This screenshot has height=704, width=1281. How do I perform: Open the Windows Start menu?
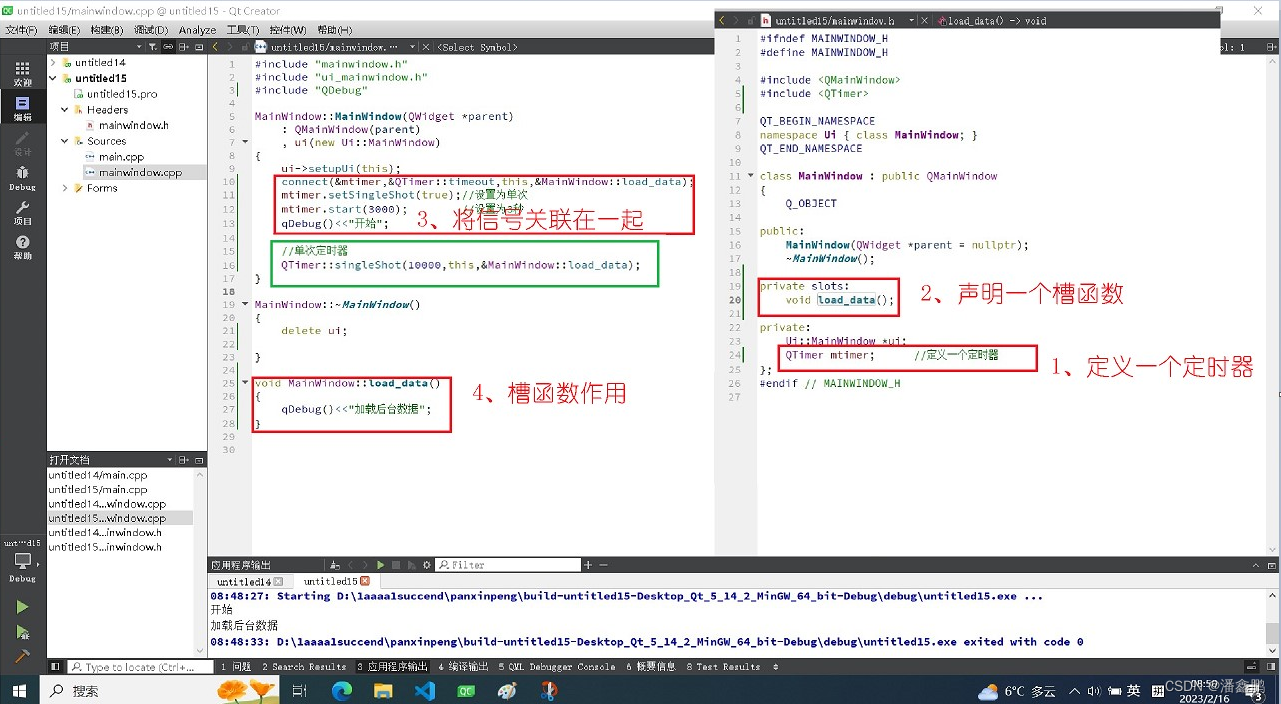(x=18, y=690)
